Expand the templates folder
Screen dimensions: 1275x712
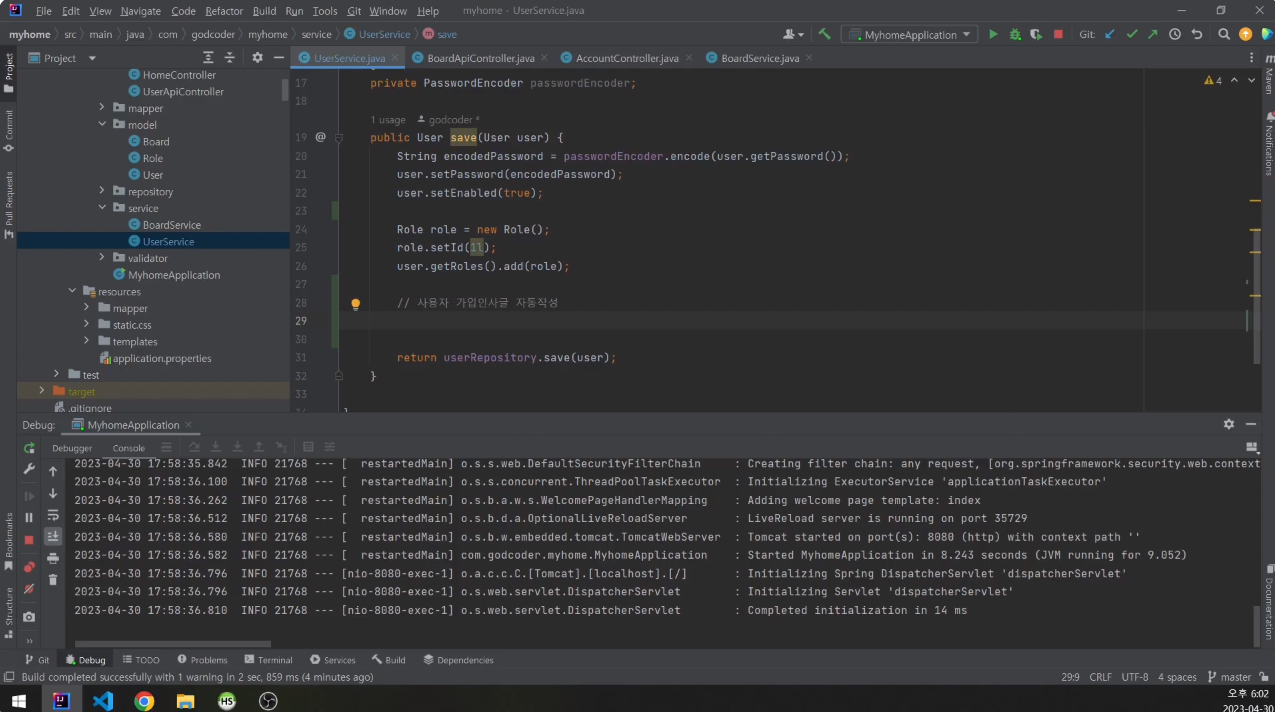[x=87, y=341]
